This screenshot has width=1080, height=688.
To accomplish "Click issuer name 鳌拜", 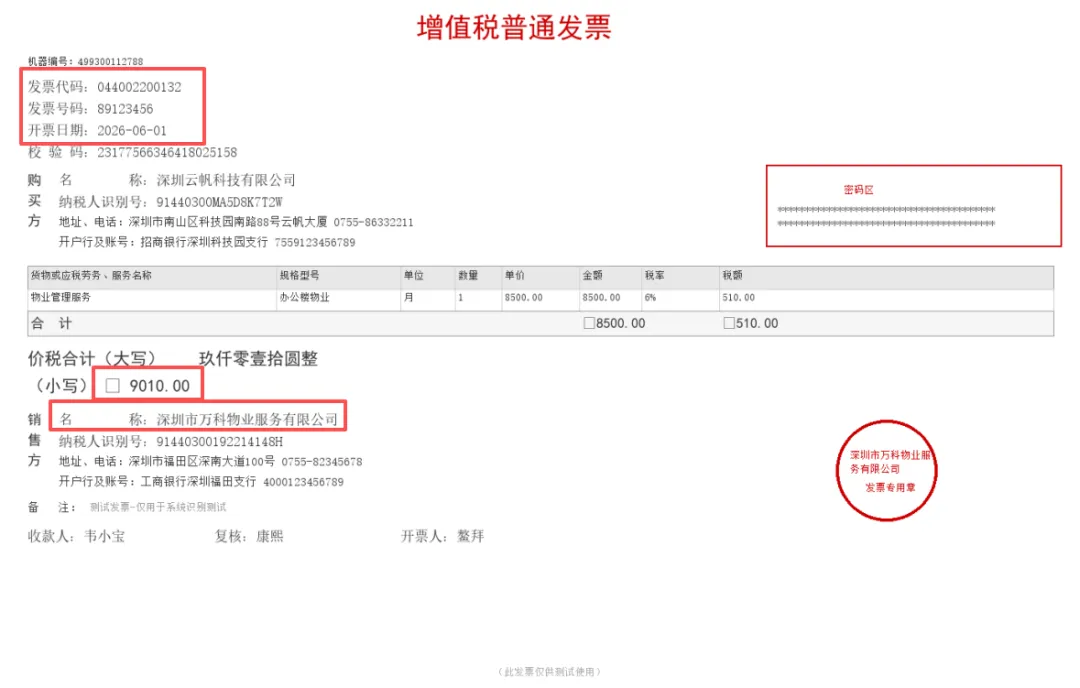I will pyautogui.click(x=470, y=536).
